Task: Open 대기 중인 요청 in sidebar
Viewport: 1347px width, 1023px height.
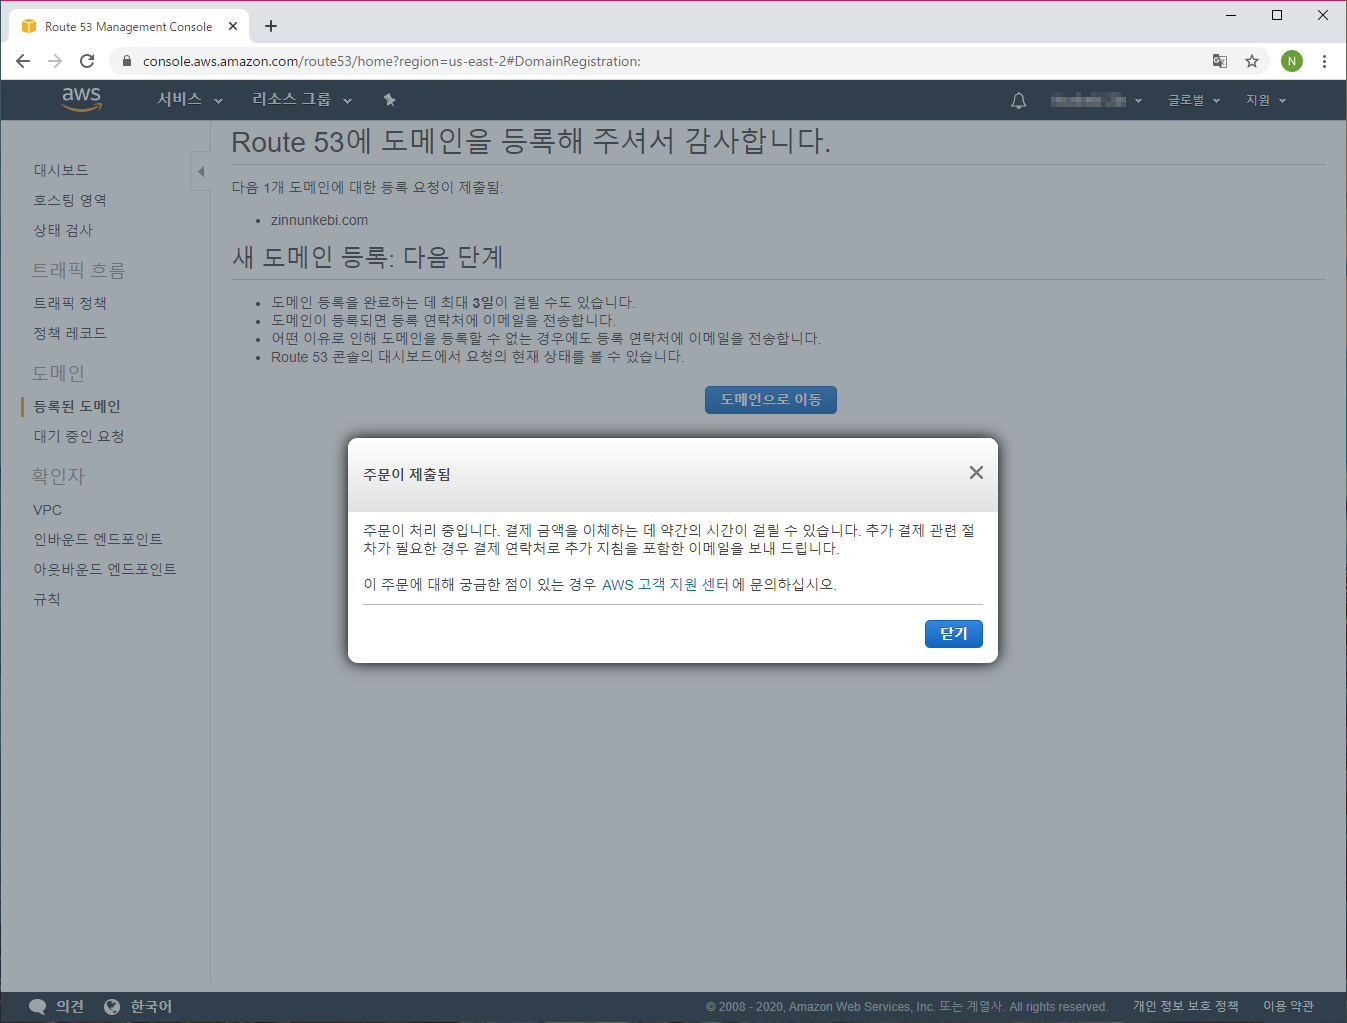Action: point(79,436)
